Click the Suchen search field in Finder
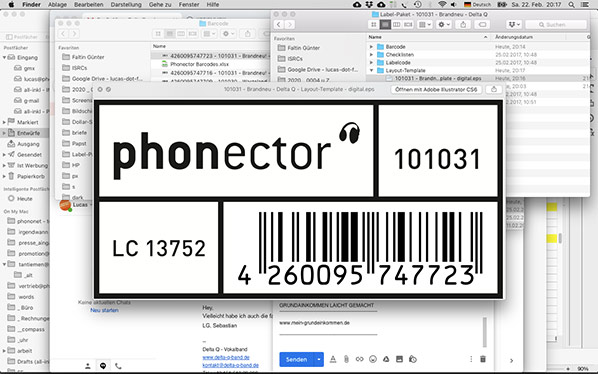598x374 pixels. click(556, 24)
